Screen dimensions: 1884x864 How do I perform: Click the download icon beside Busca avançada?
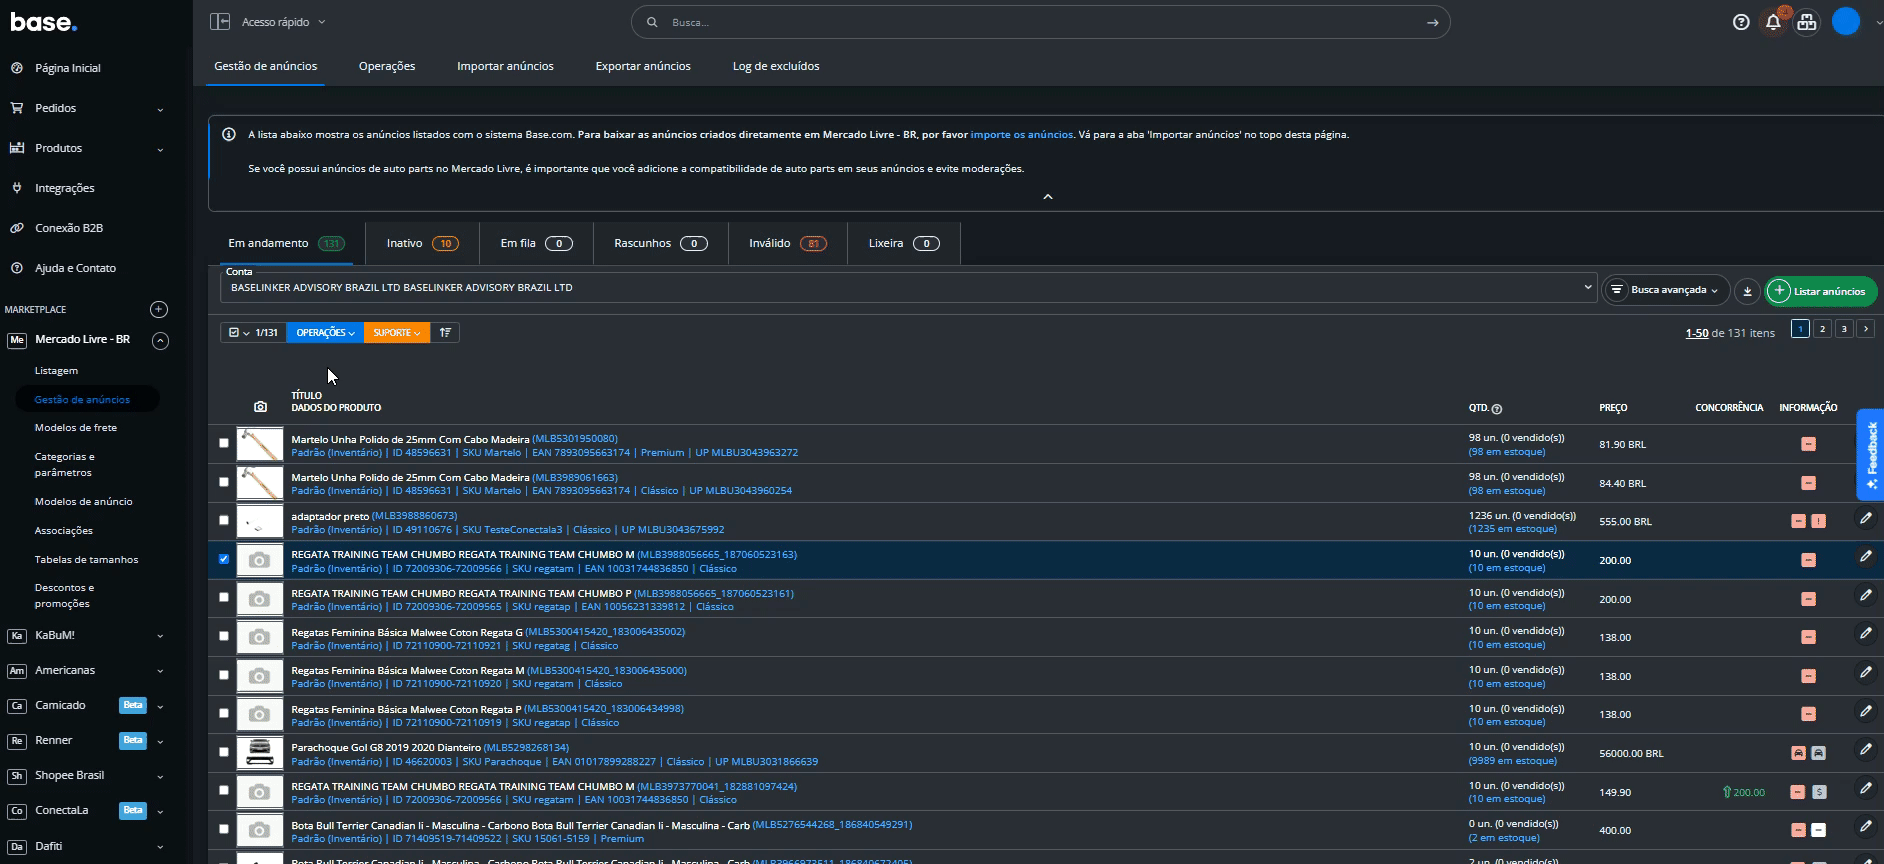[1747, 291]
